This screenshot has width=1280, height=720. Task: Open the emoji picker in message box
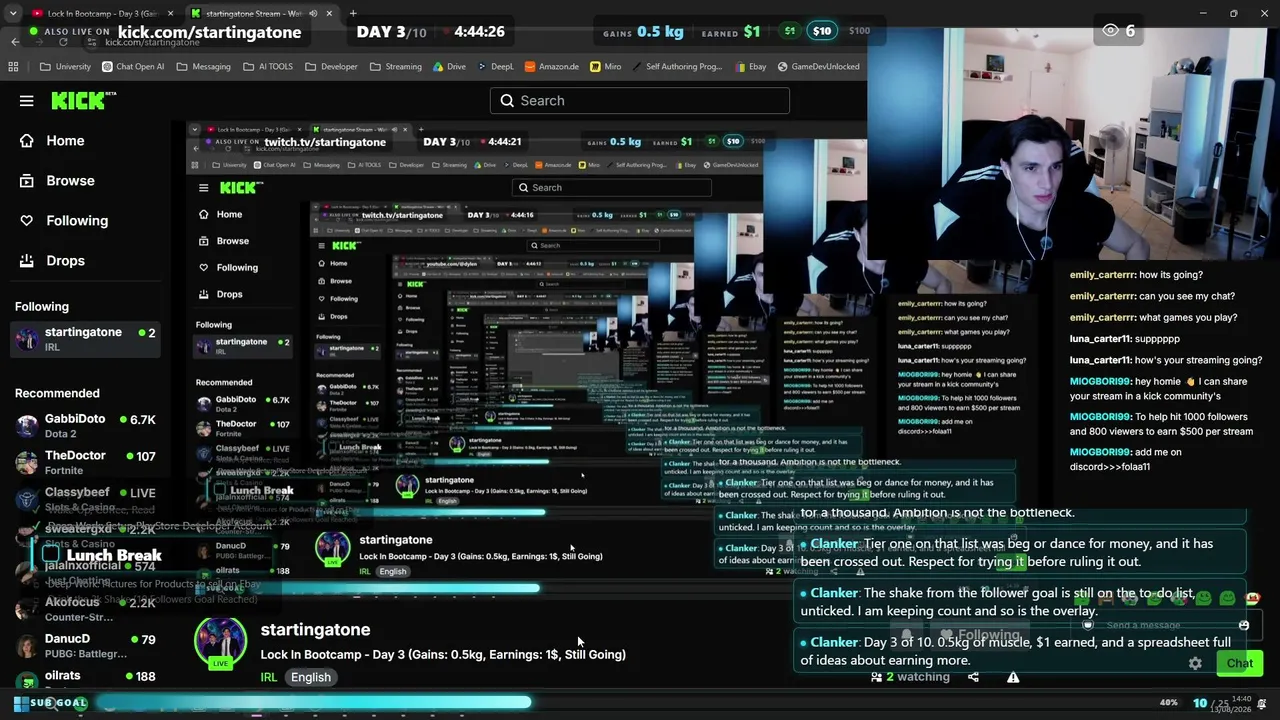pos(1244,625)
